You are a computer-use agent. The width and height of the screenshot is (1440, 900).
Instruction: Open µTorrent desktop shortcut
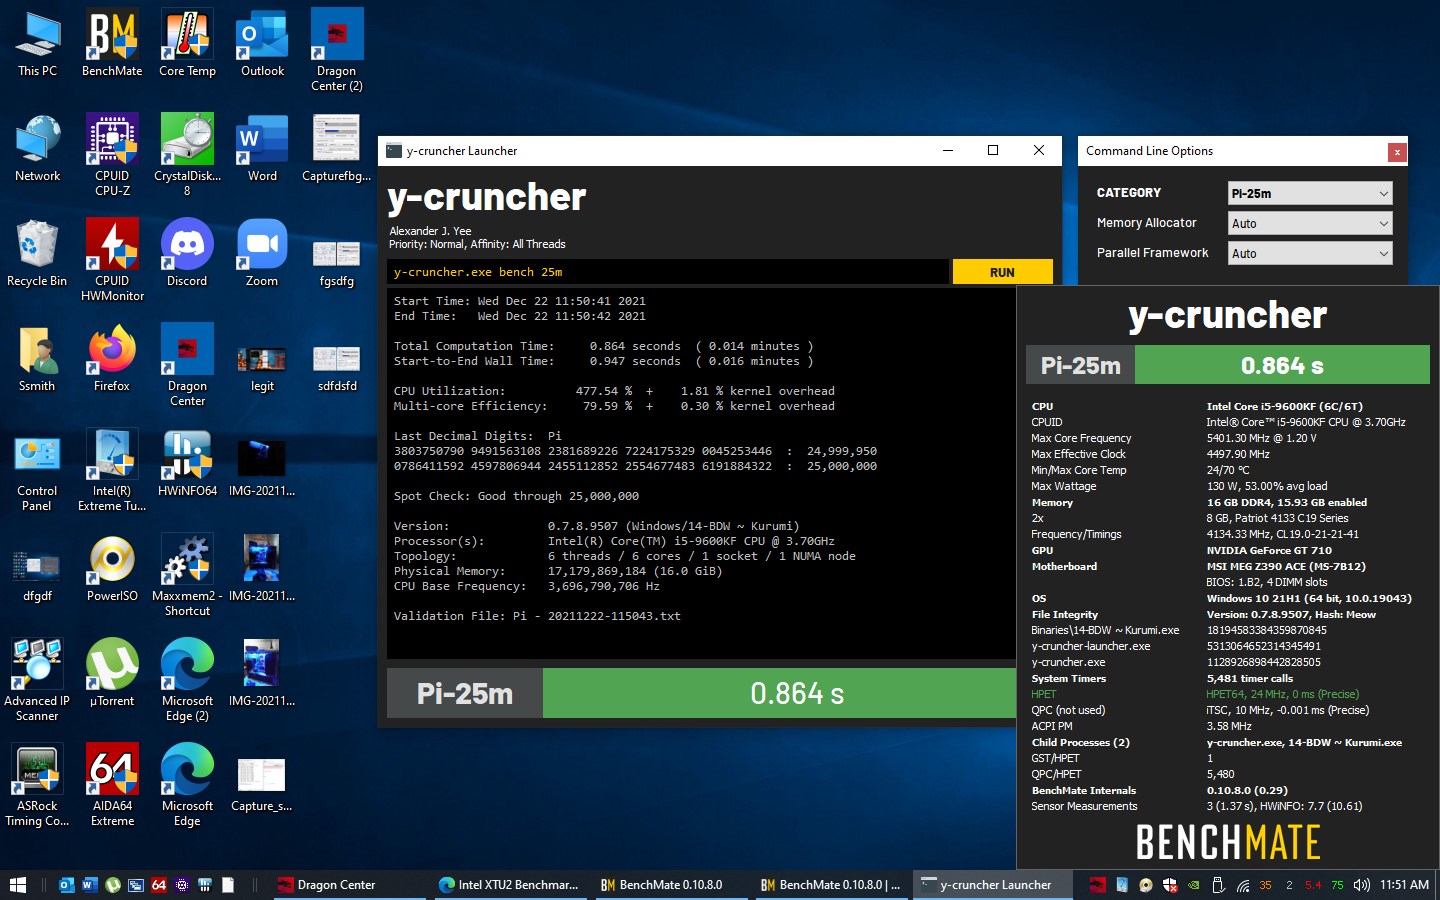[x=112, y=673]
